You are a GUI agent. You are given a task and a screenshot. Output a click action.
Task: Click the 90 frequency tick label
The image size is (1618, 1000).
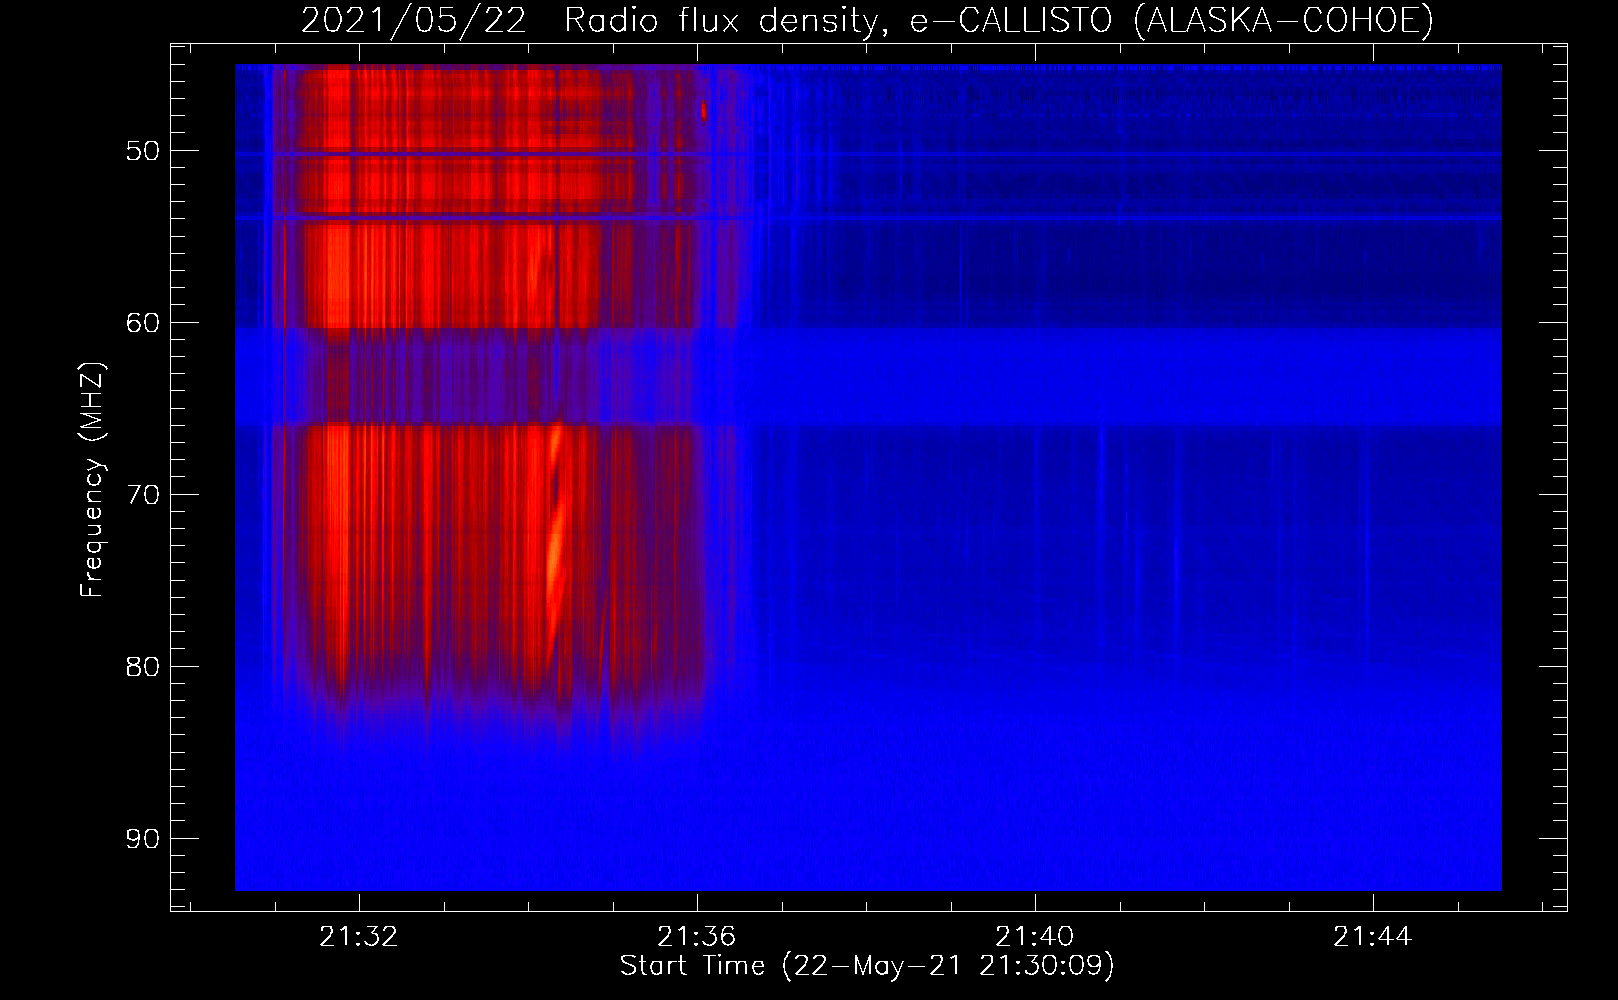(x=142, y=839)
